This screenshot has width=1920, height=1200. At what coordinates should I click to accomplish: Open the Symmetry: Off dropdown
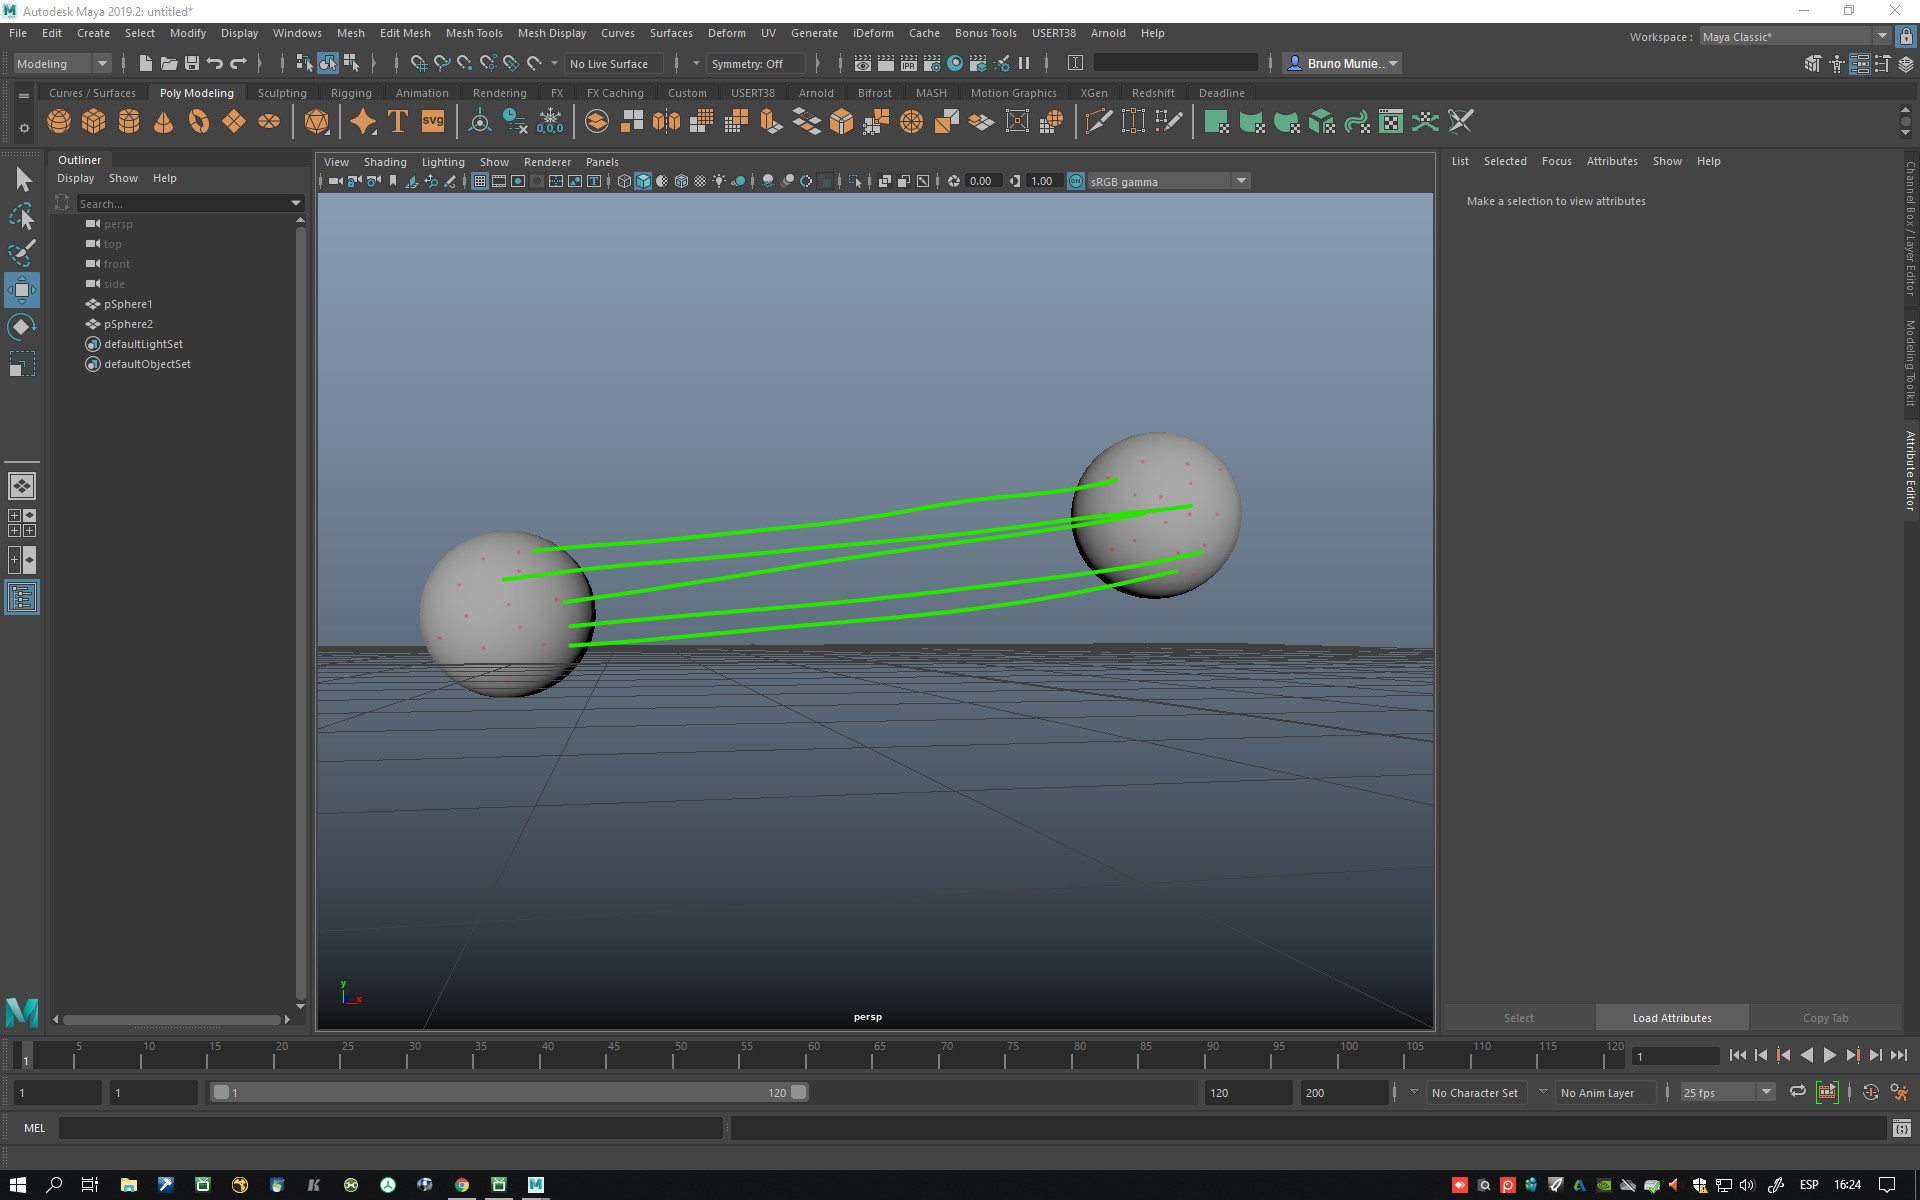pos(755,63)
